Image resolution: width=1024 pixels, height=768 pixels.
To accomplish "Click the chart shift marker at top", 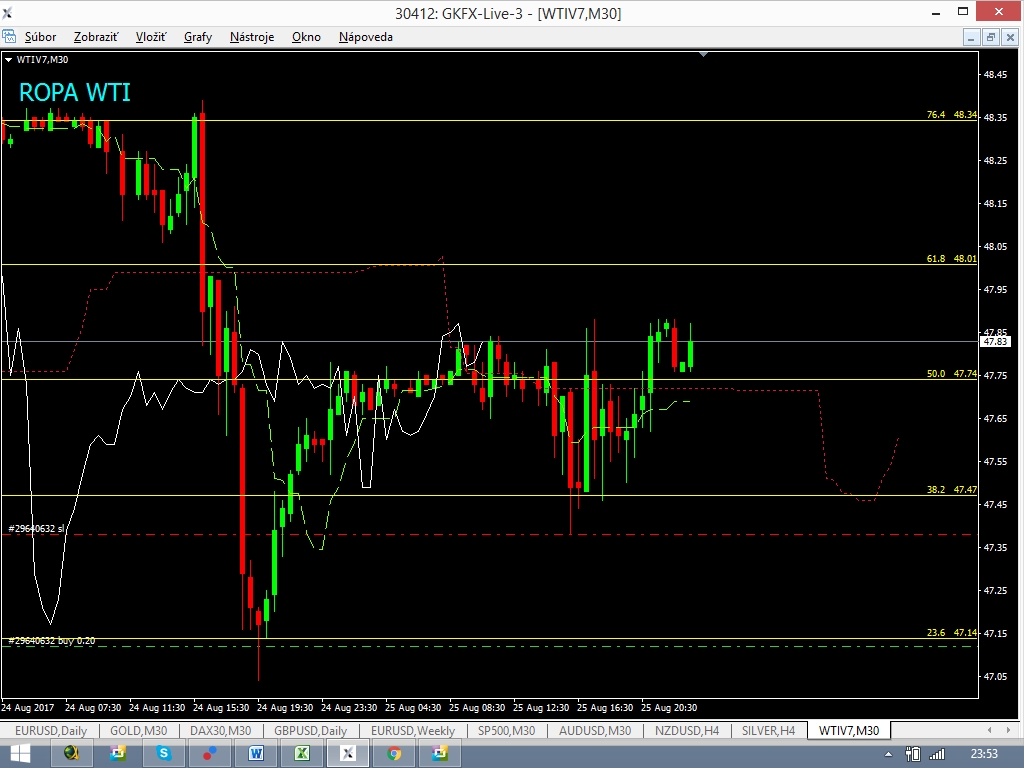I will 704,54.
